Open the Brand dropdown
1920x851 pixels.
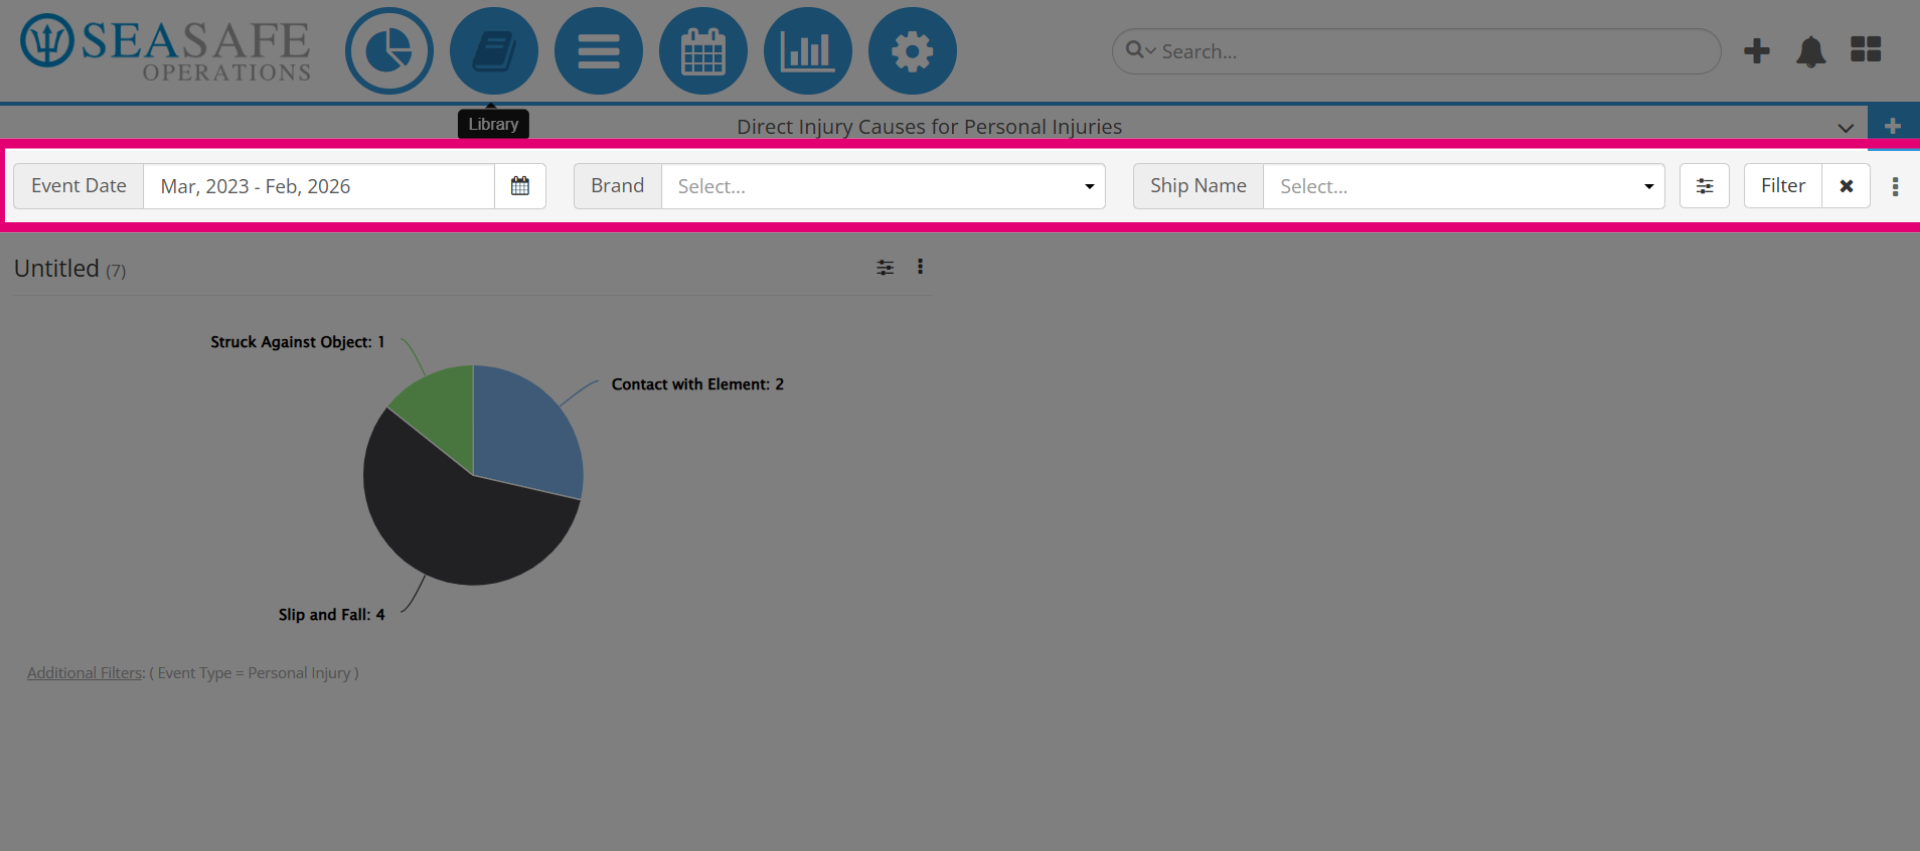pyautogui.click(x=883, y=186)
